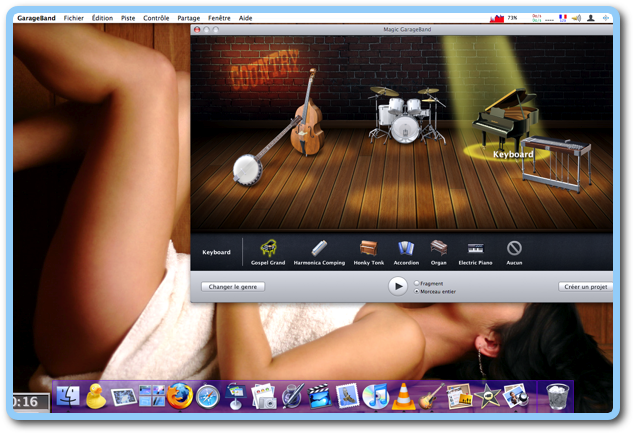The width and height of the screenshot is (634, 434).
Task: Select the grand piano labeled Keyboard
Action: [505, 119]
